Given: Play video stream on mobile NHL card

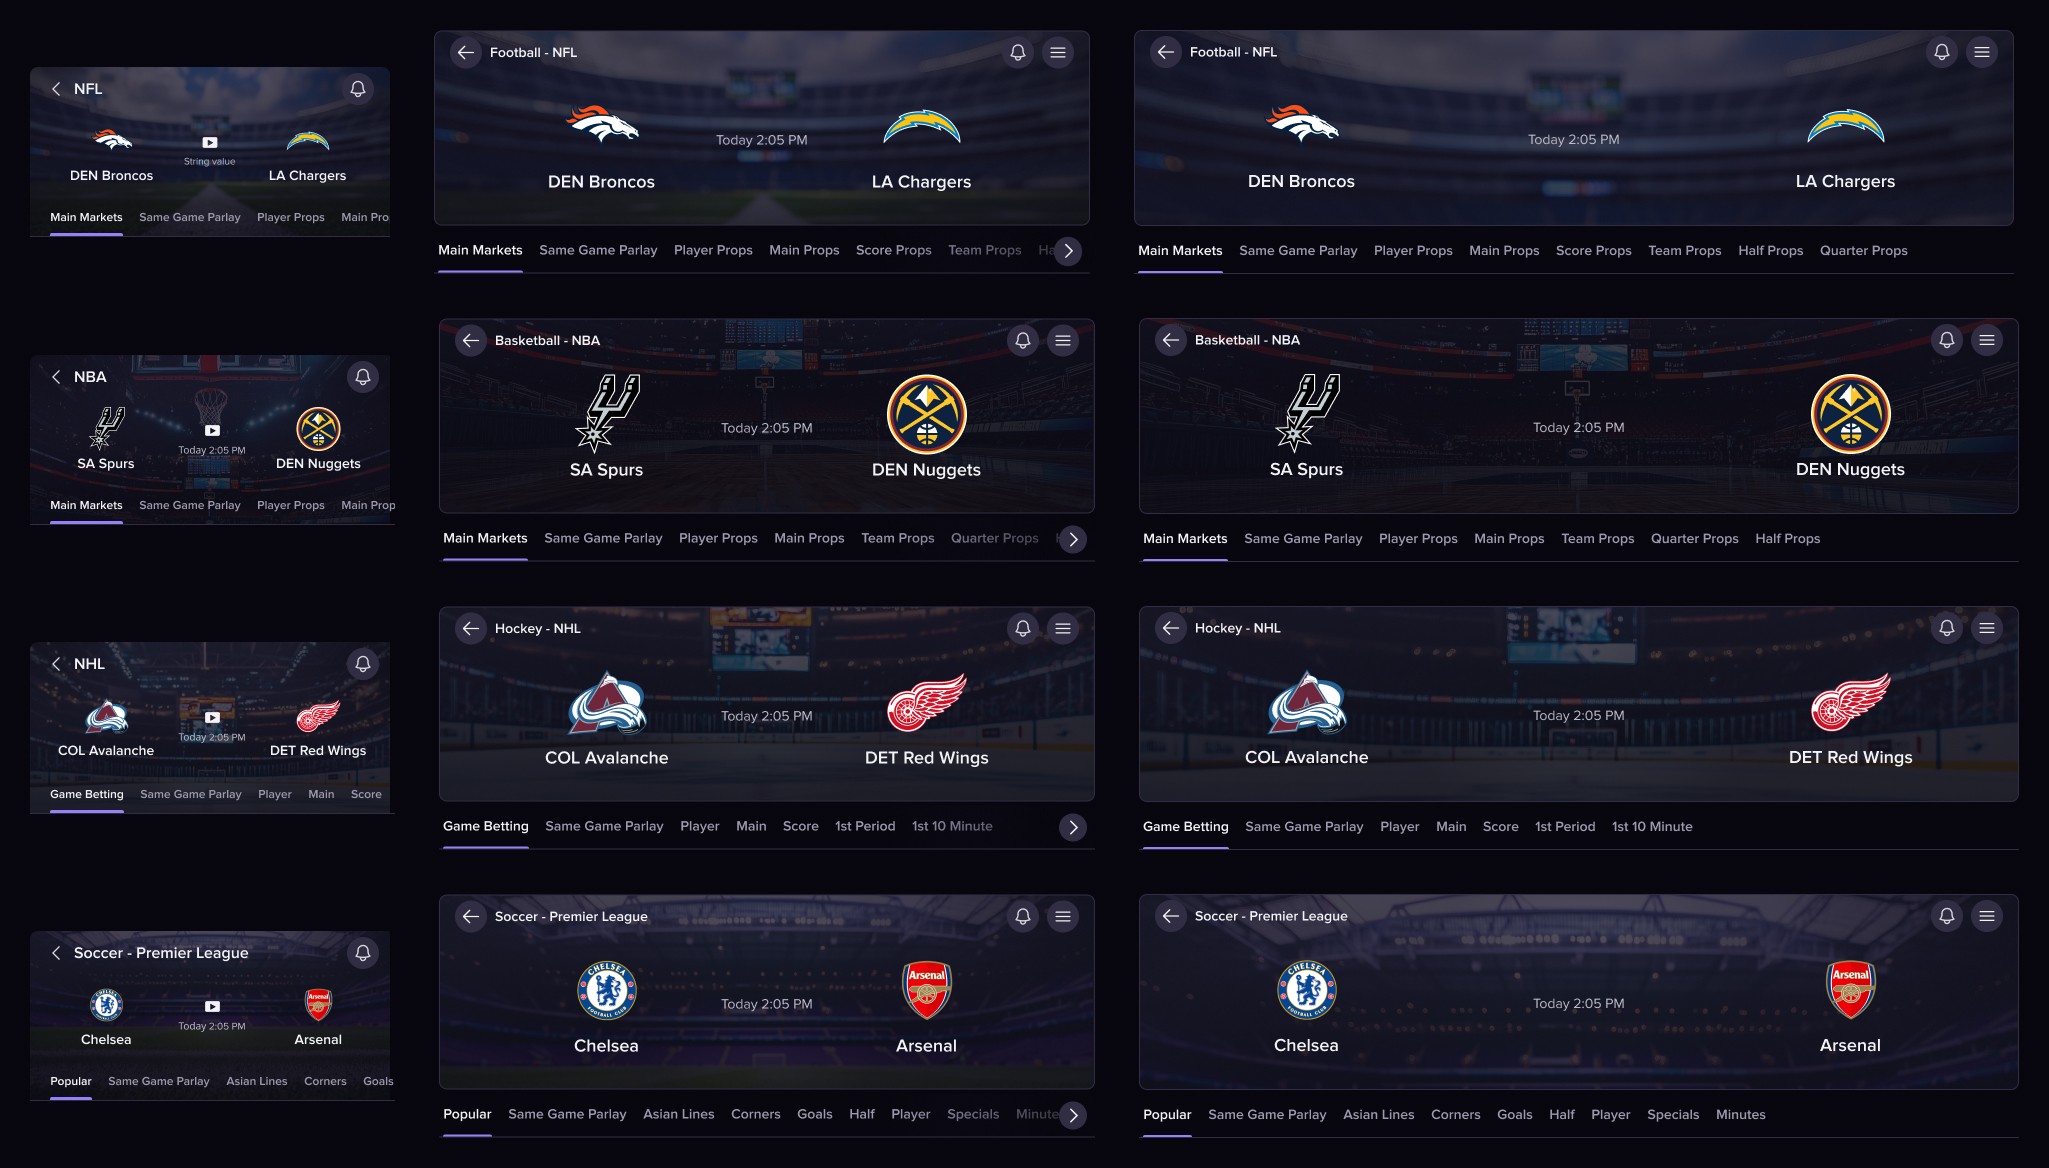Looking at the screenshot, I should coord(212,717).
